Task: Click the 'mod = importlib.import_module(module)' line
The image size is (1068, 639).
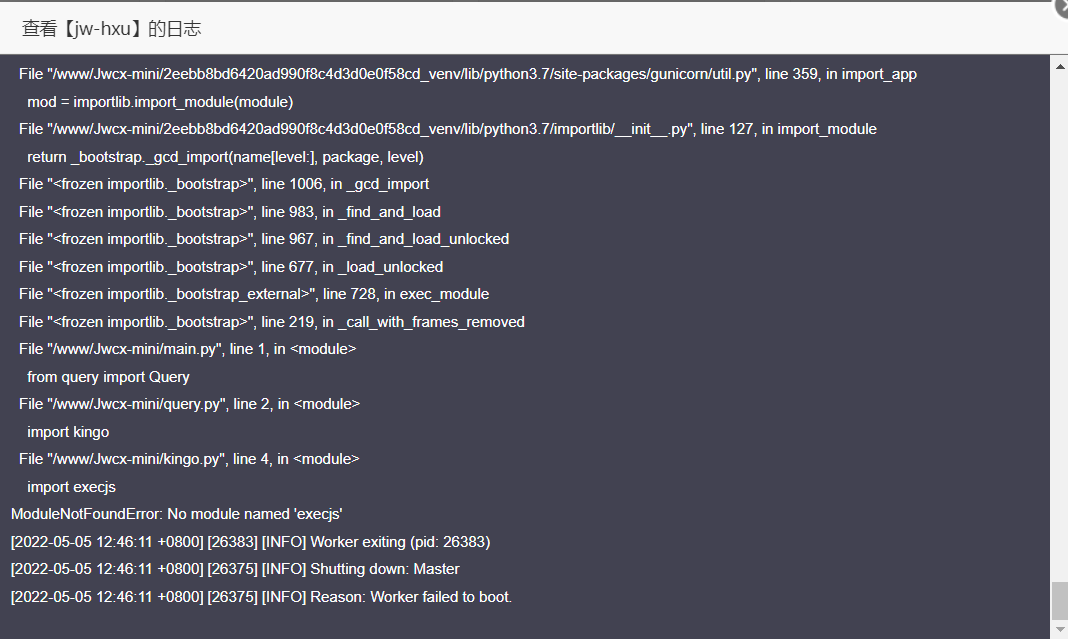Action: coord(160,102)
